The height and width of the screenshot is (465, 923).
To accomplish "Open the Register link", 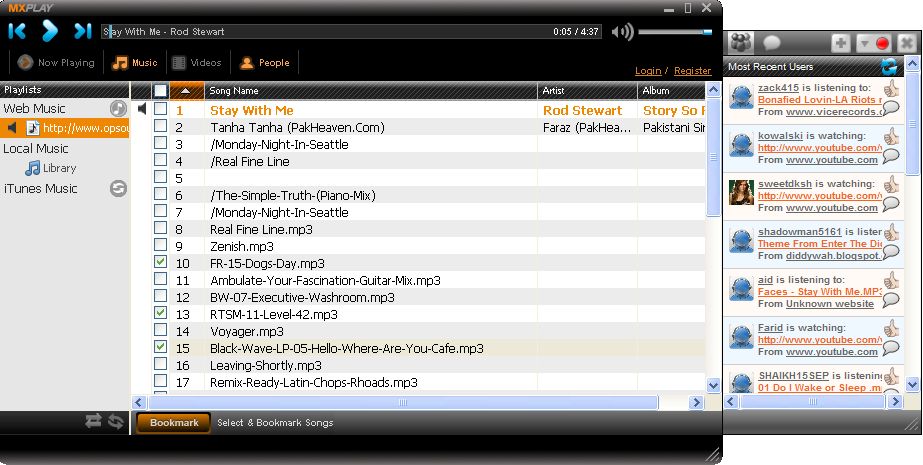I will [692, 71].
